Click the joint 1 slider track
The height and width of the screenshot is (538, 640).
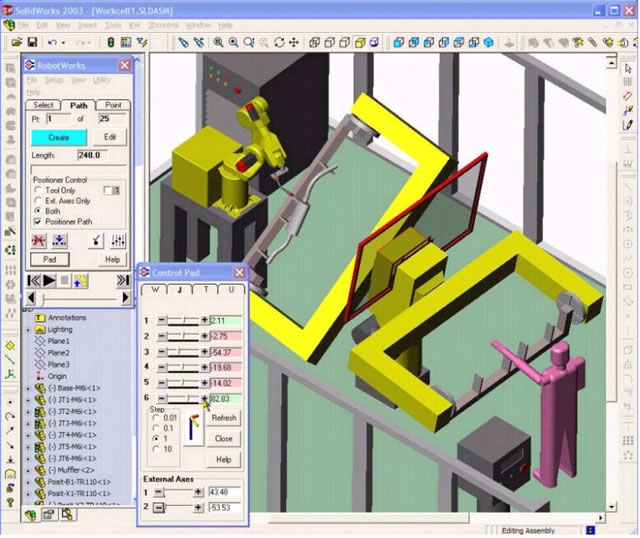coord(183,320)
